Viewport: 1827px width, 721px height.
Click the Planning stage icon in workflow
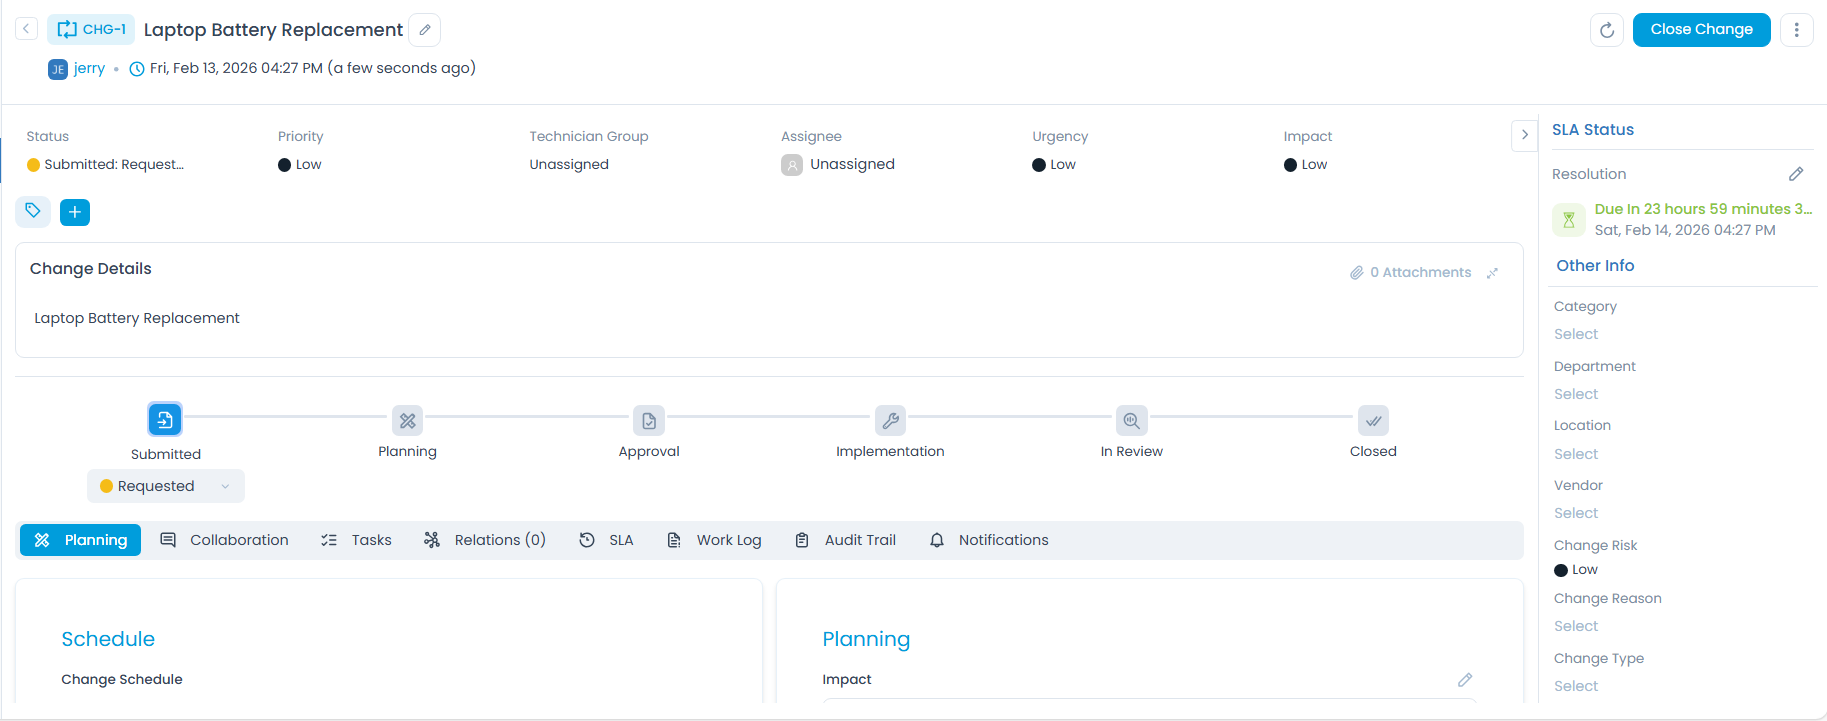[x=407, y=421]
